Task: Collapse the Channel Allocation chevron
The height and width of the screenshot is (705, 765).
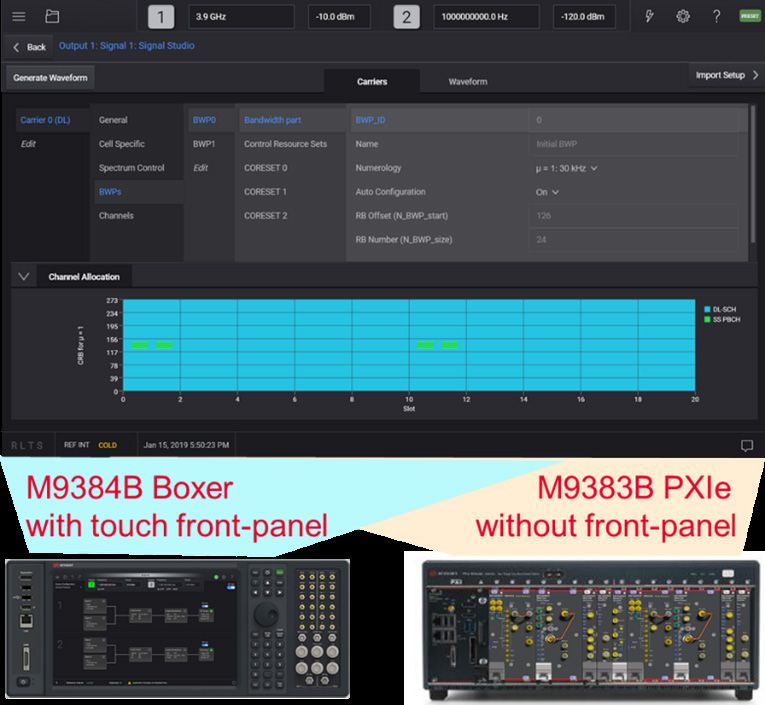Action: tap(23, 277)
